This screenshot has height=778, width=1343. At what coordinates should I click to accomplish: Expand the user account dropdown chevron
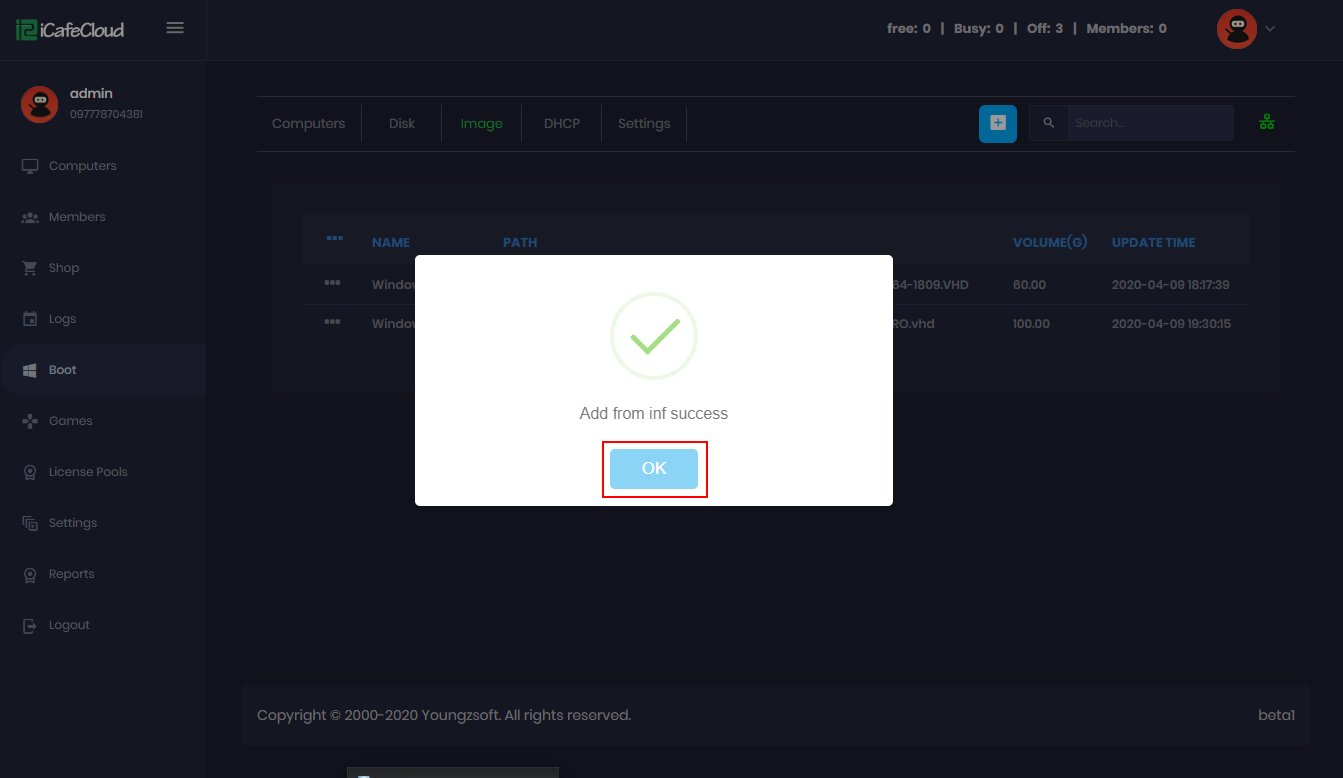point(1270,29)
